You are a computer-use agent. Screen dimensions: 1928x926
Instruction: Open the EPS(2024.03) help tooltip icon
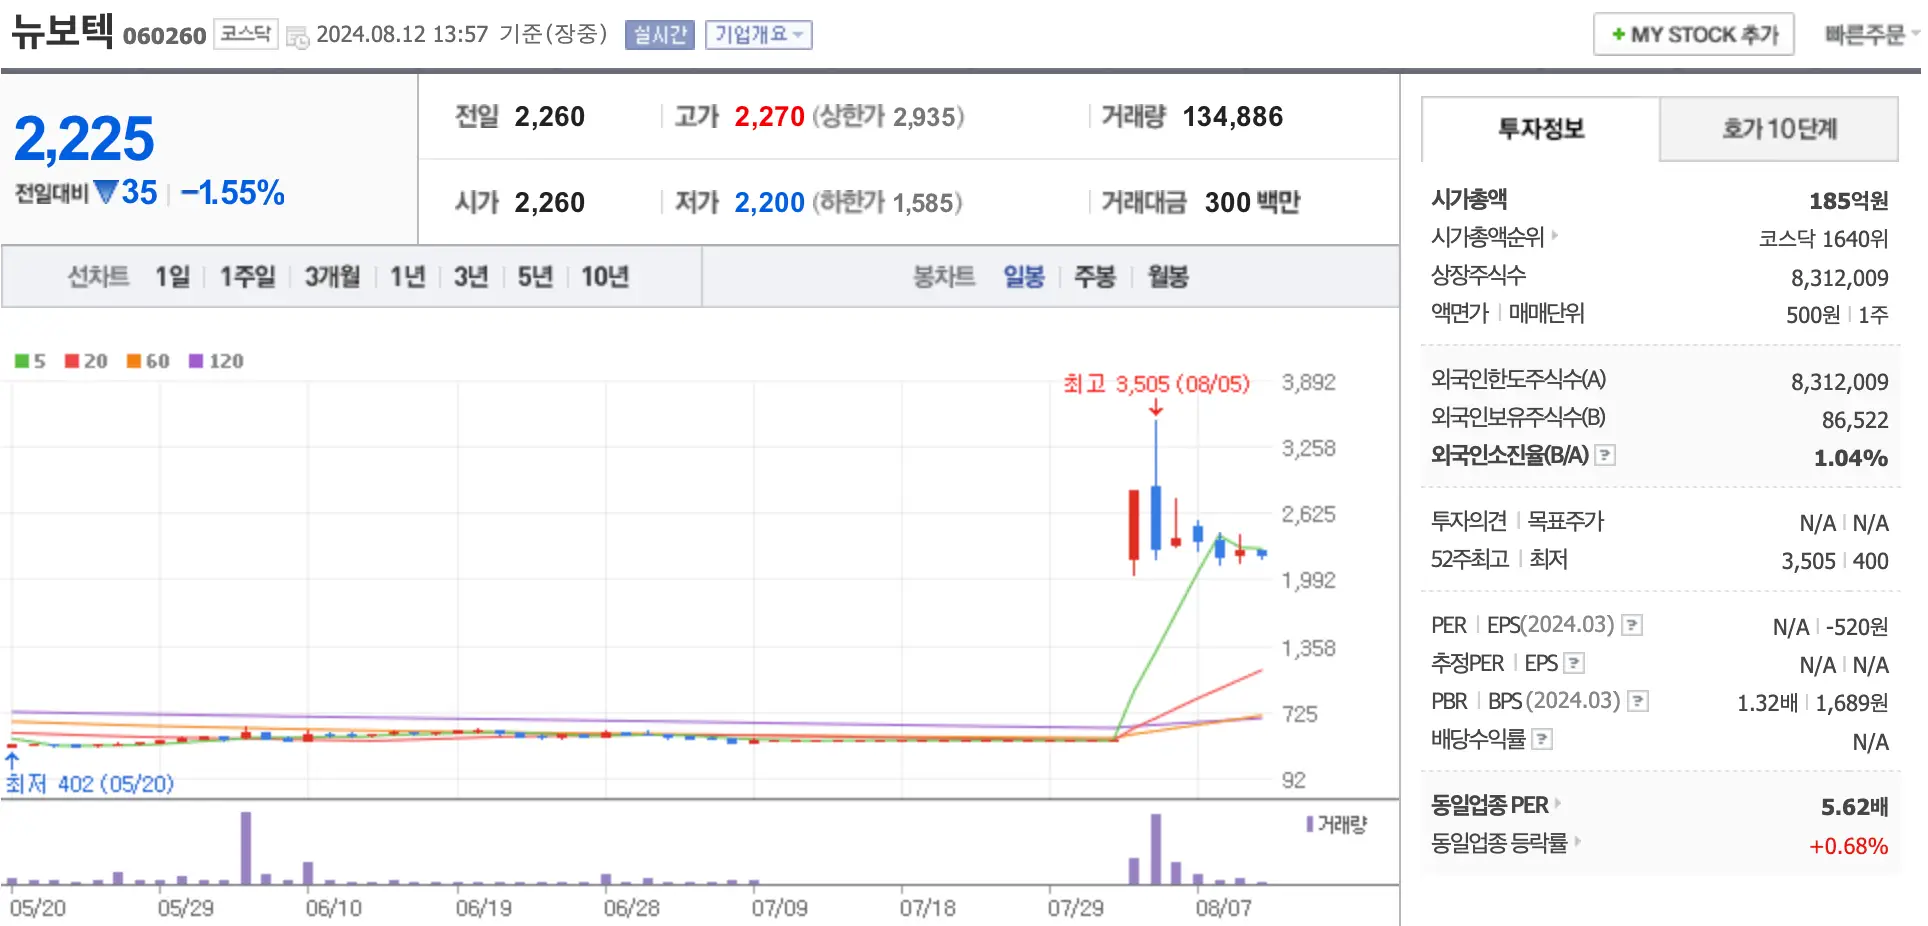coord(1631,624)
